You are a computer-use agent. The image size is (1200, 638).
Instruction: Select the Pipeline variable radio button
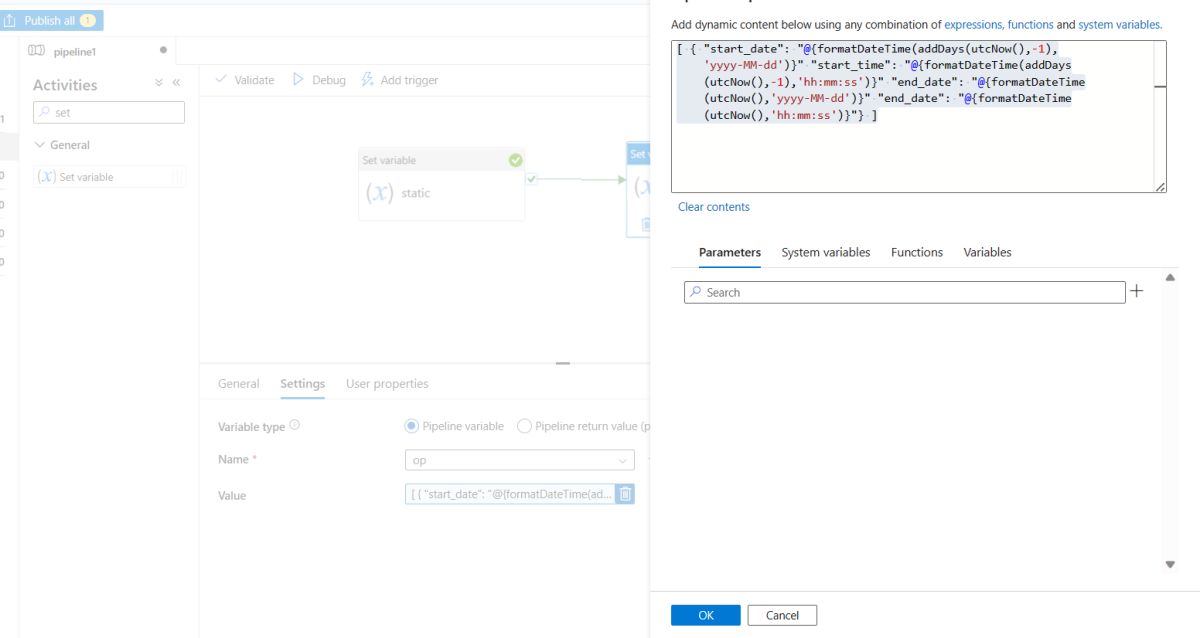pyautogui.click(x=411, y=426)
